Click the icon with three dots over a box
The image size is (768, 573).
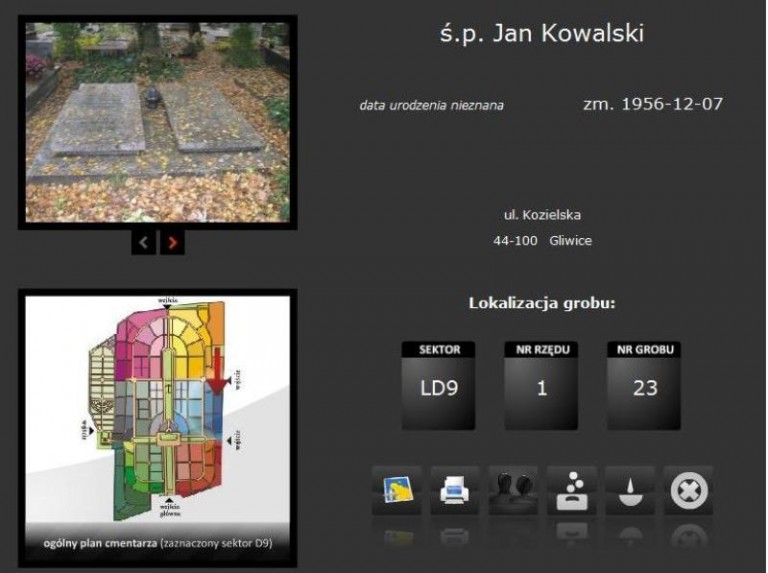(571, 490)
